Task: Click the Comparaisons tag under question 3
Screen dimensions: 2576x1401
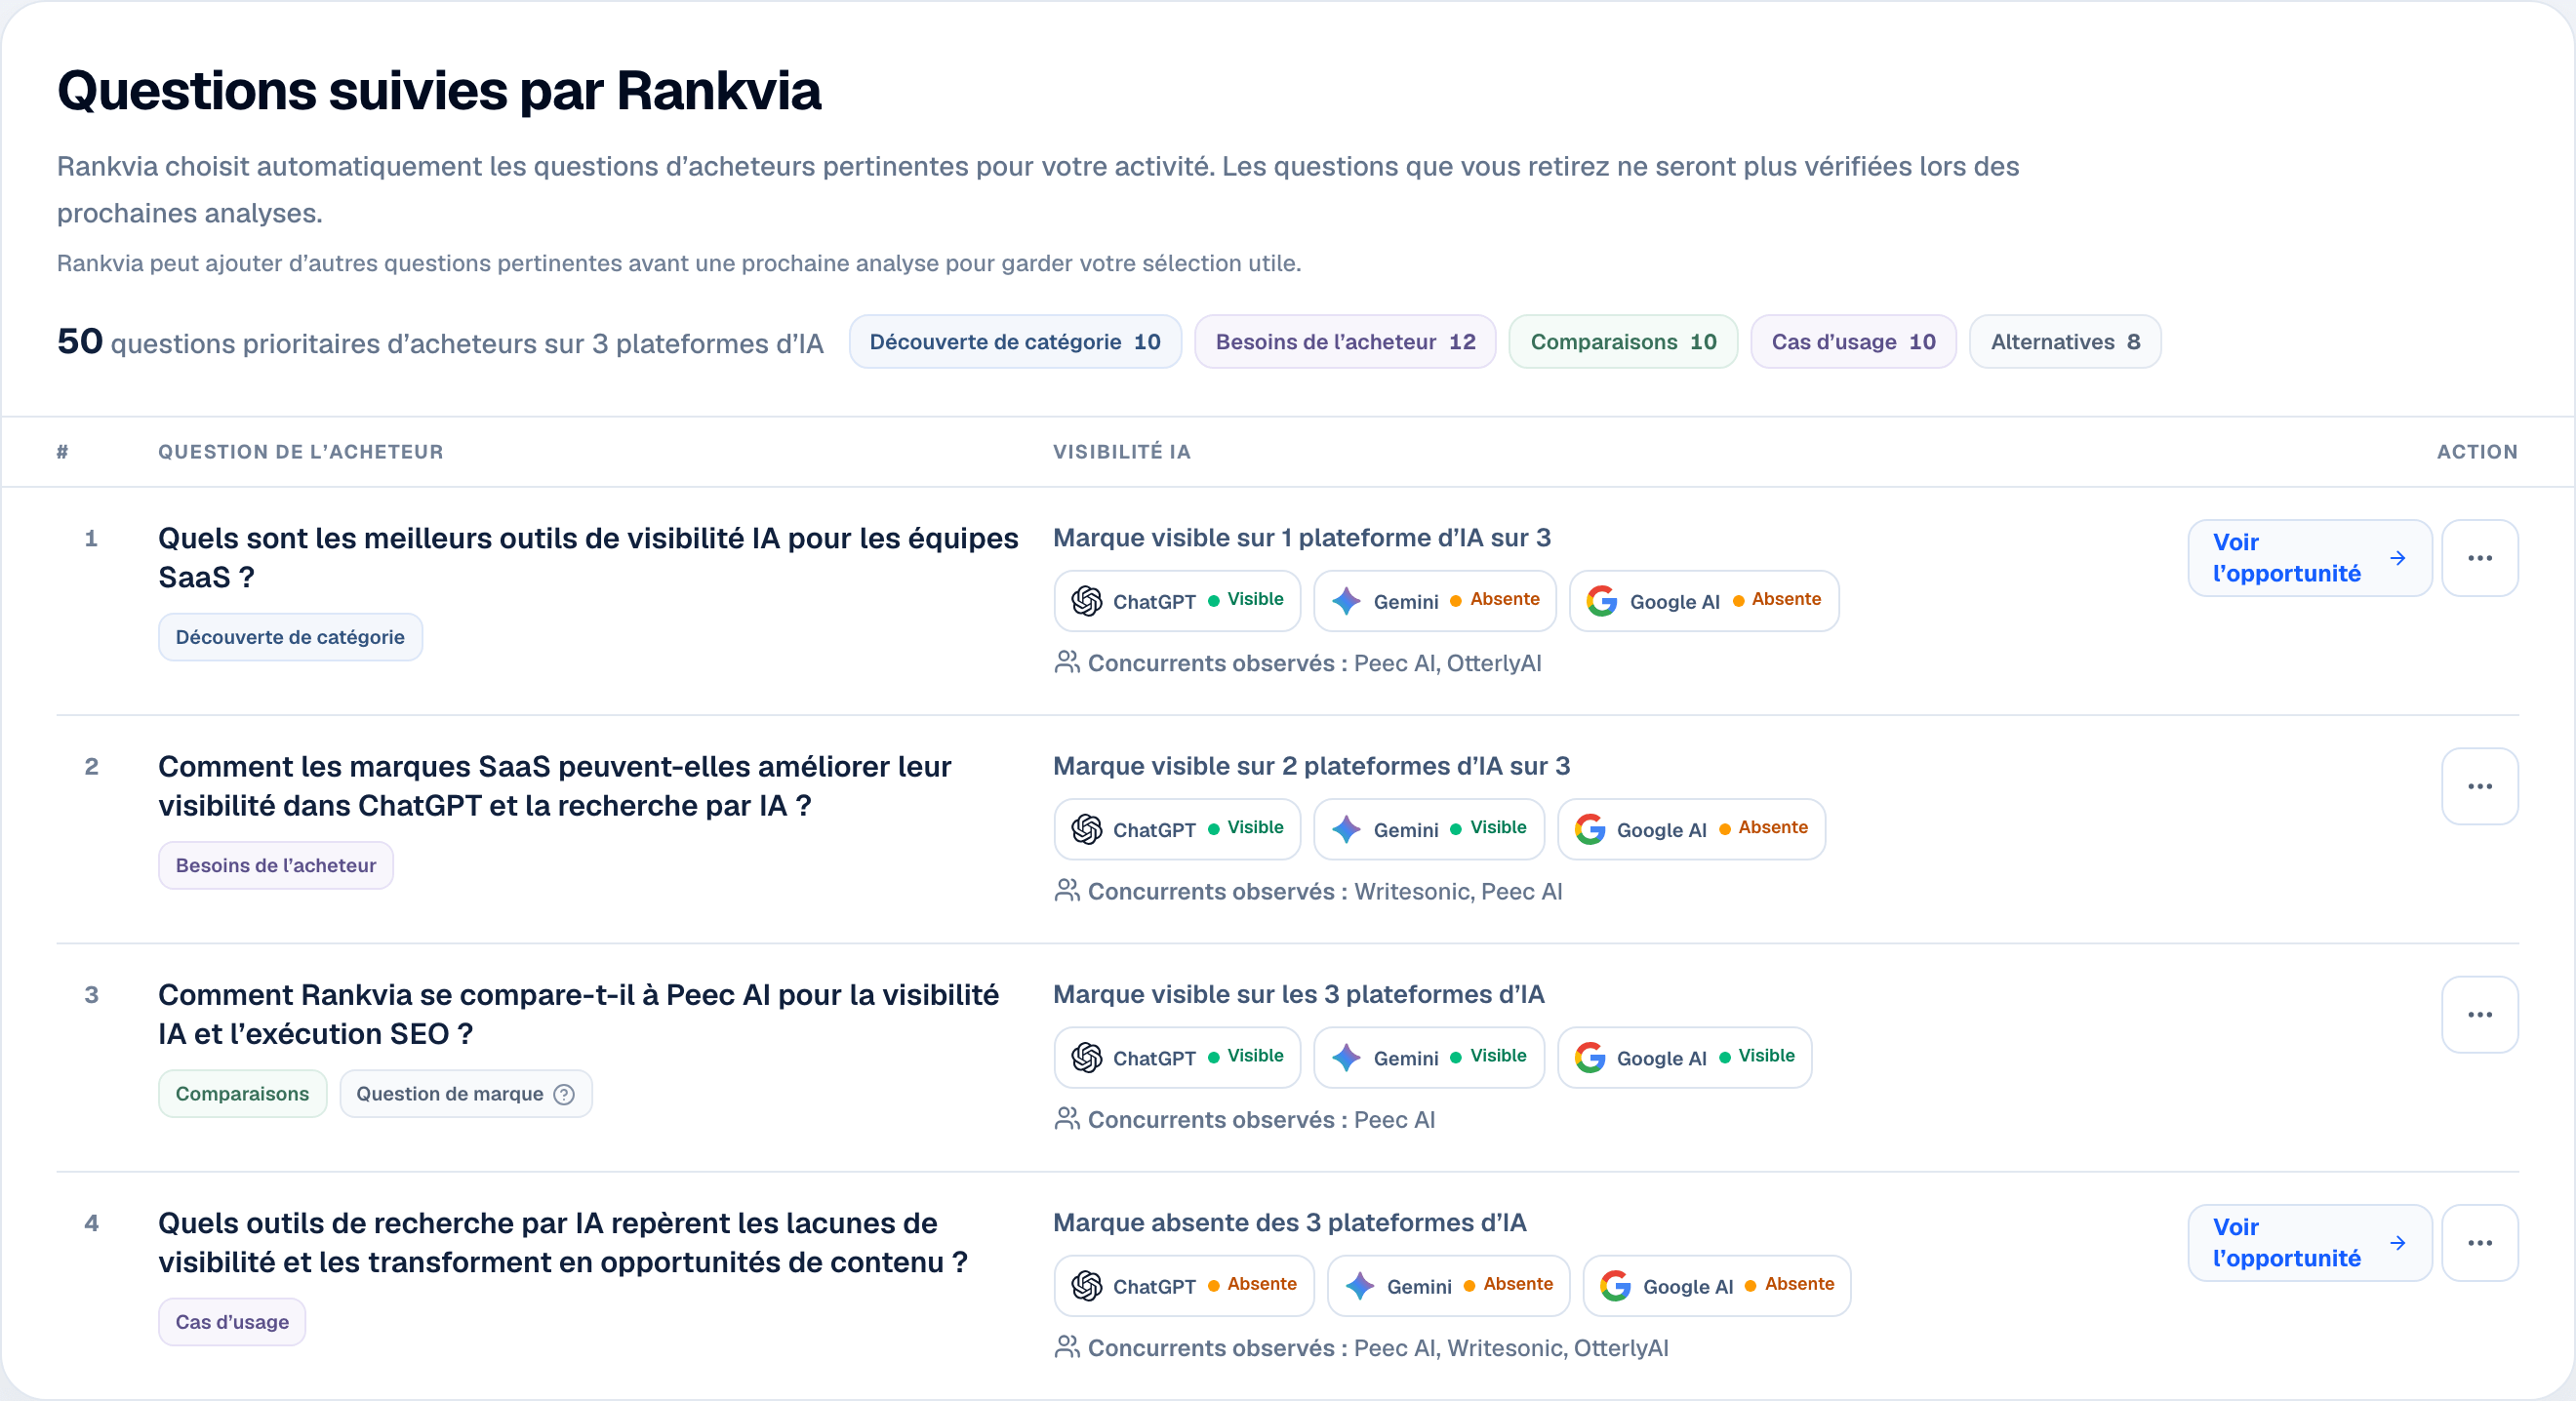Action: pyautogui.click(x=242, y=1093)
